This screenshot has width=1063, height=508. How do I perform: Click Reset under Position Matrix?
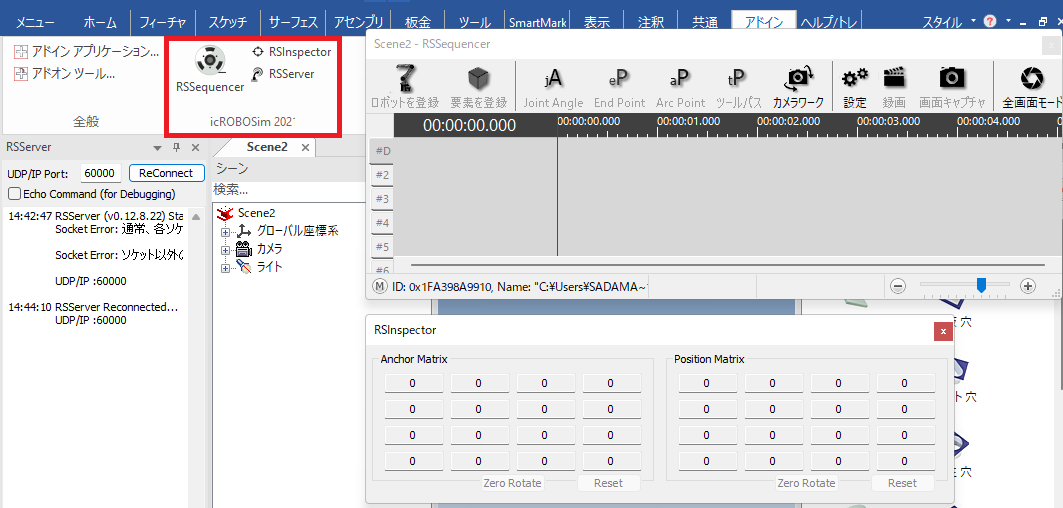902,483
